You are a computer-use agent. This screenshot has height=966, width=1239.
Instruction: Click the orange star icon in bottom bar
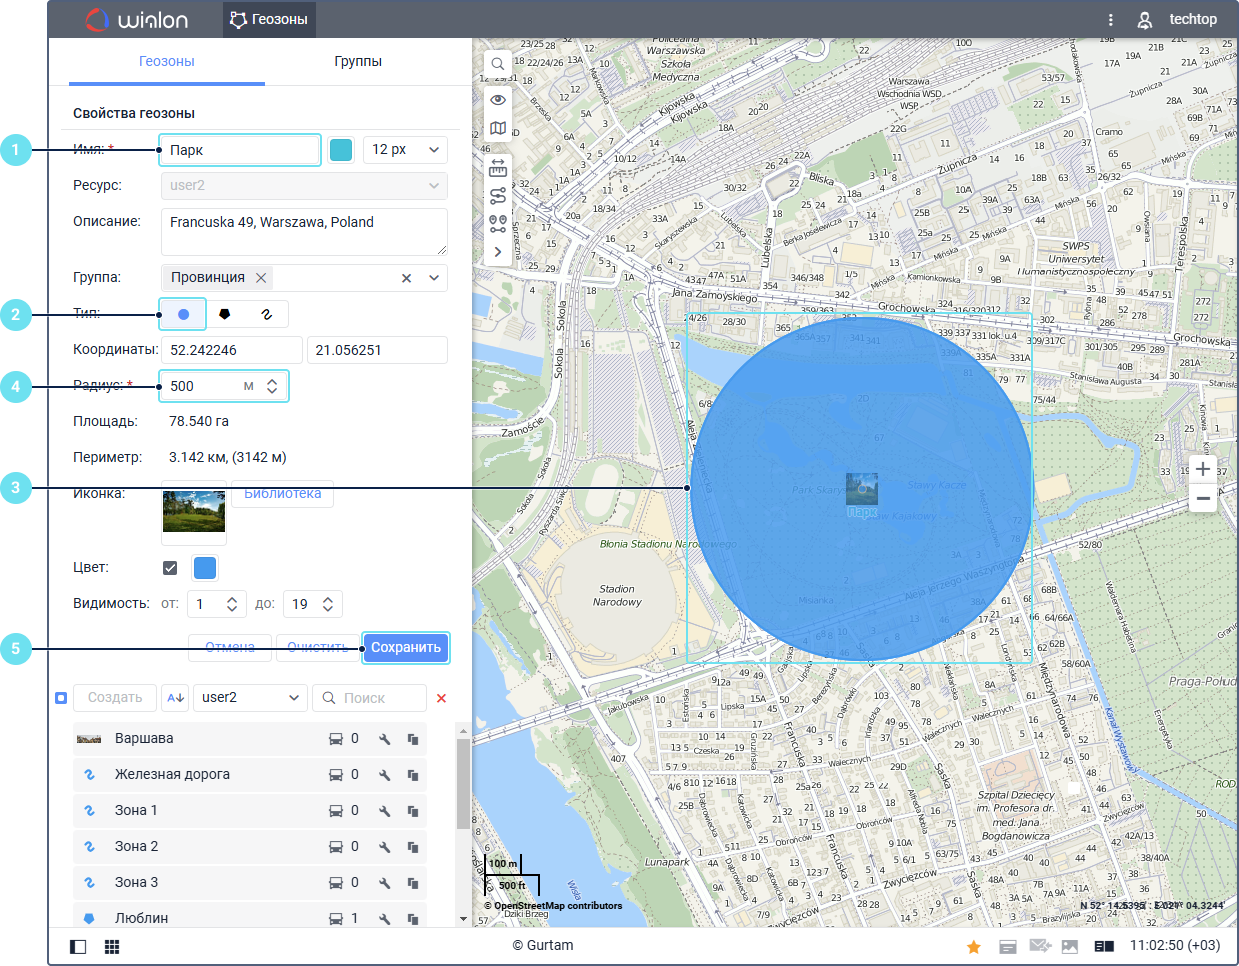point(973,946)
